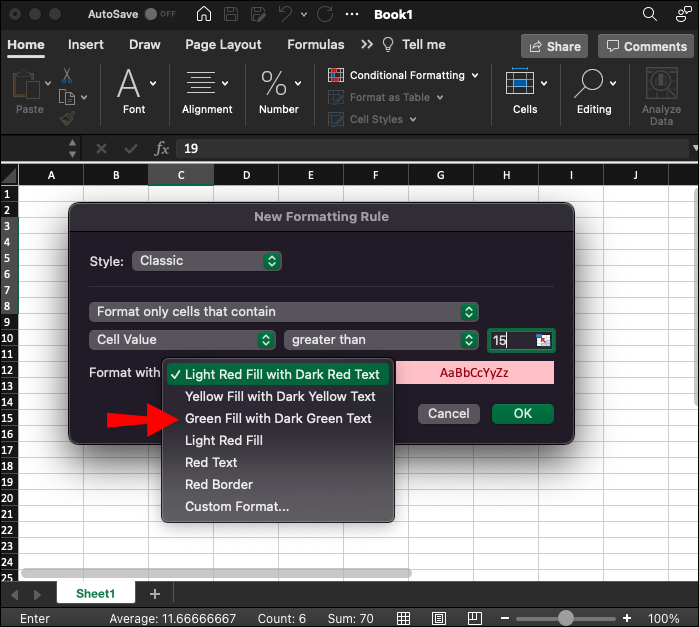The height and width of the screenshot is (627, 699).
Task: Click the zoom slider handle
Action: pyautogui.click(x=566, y=618)
